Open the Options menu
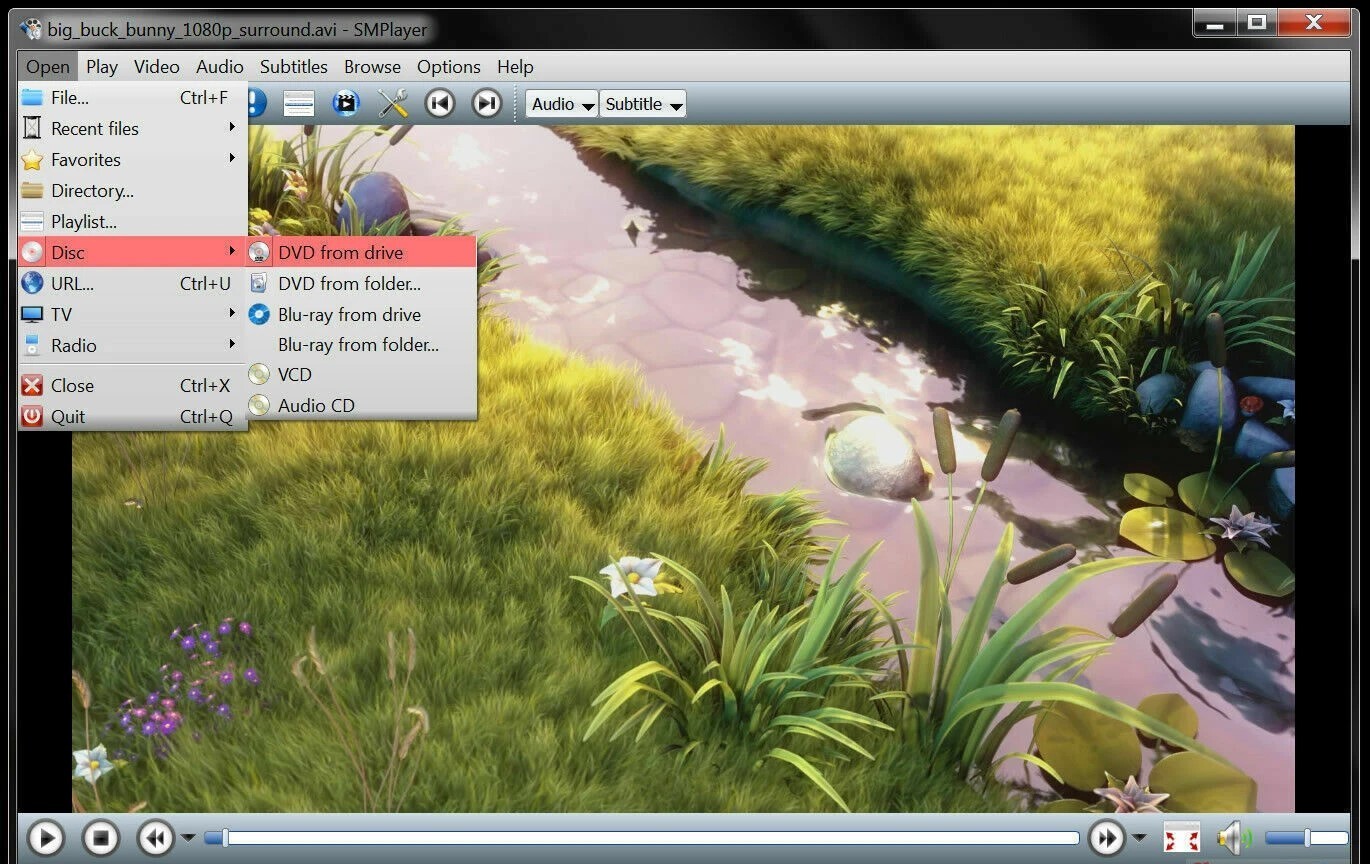Viewport: 1370px width, 864px height. tap(449, 67)
